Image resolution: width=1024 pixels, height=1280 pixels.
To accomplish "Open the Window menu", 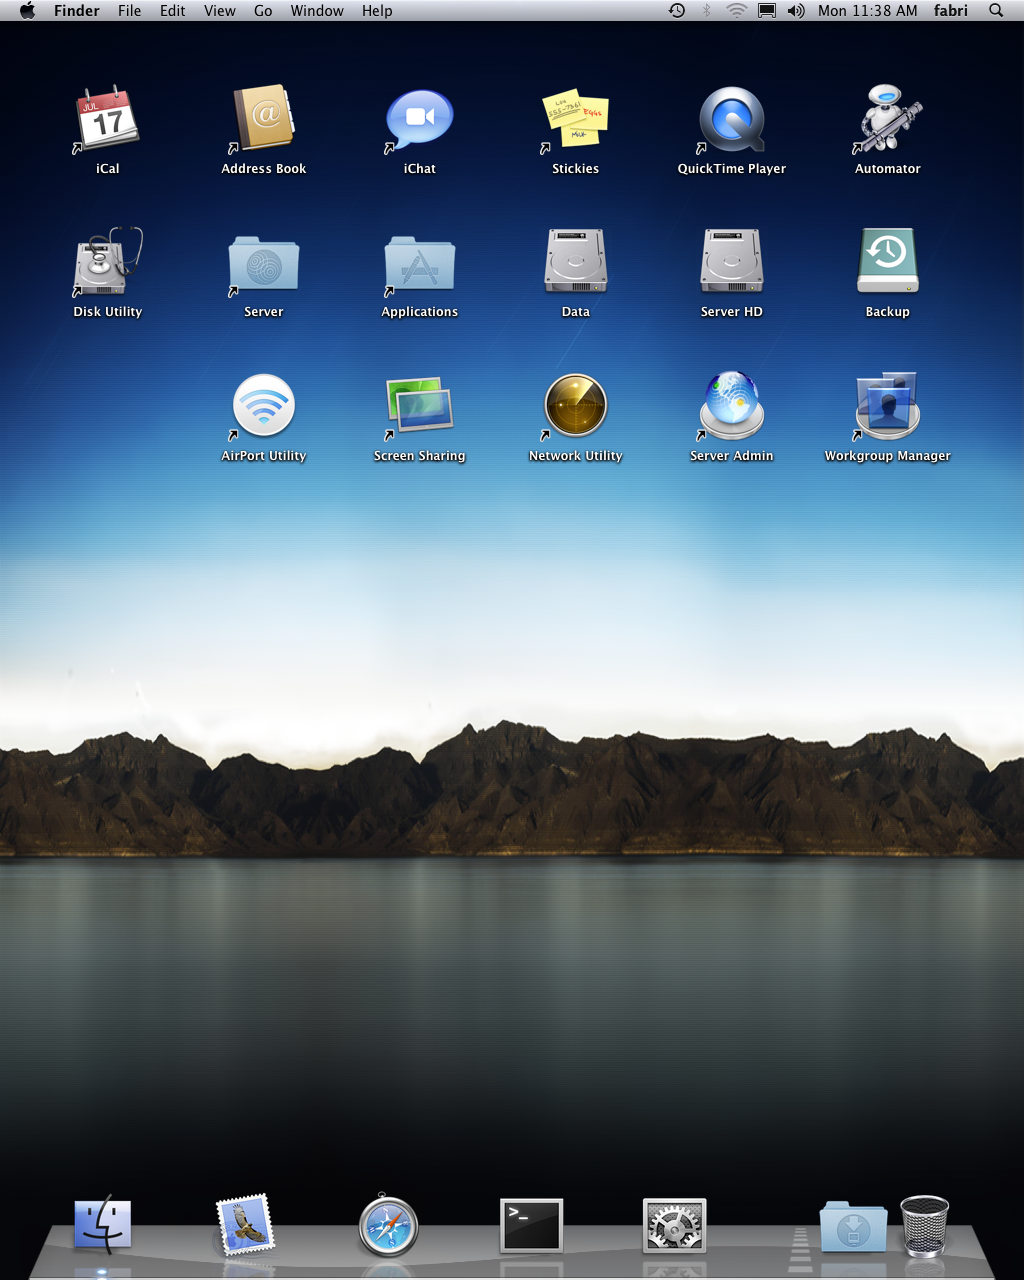I will tap(317, 11).
